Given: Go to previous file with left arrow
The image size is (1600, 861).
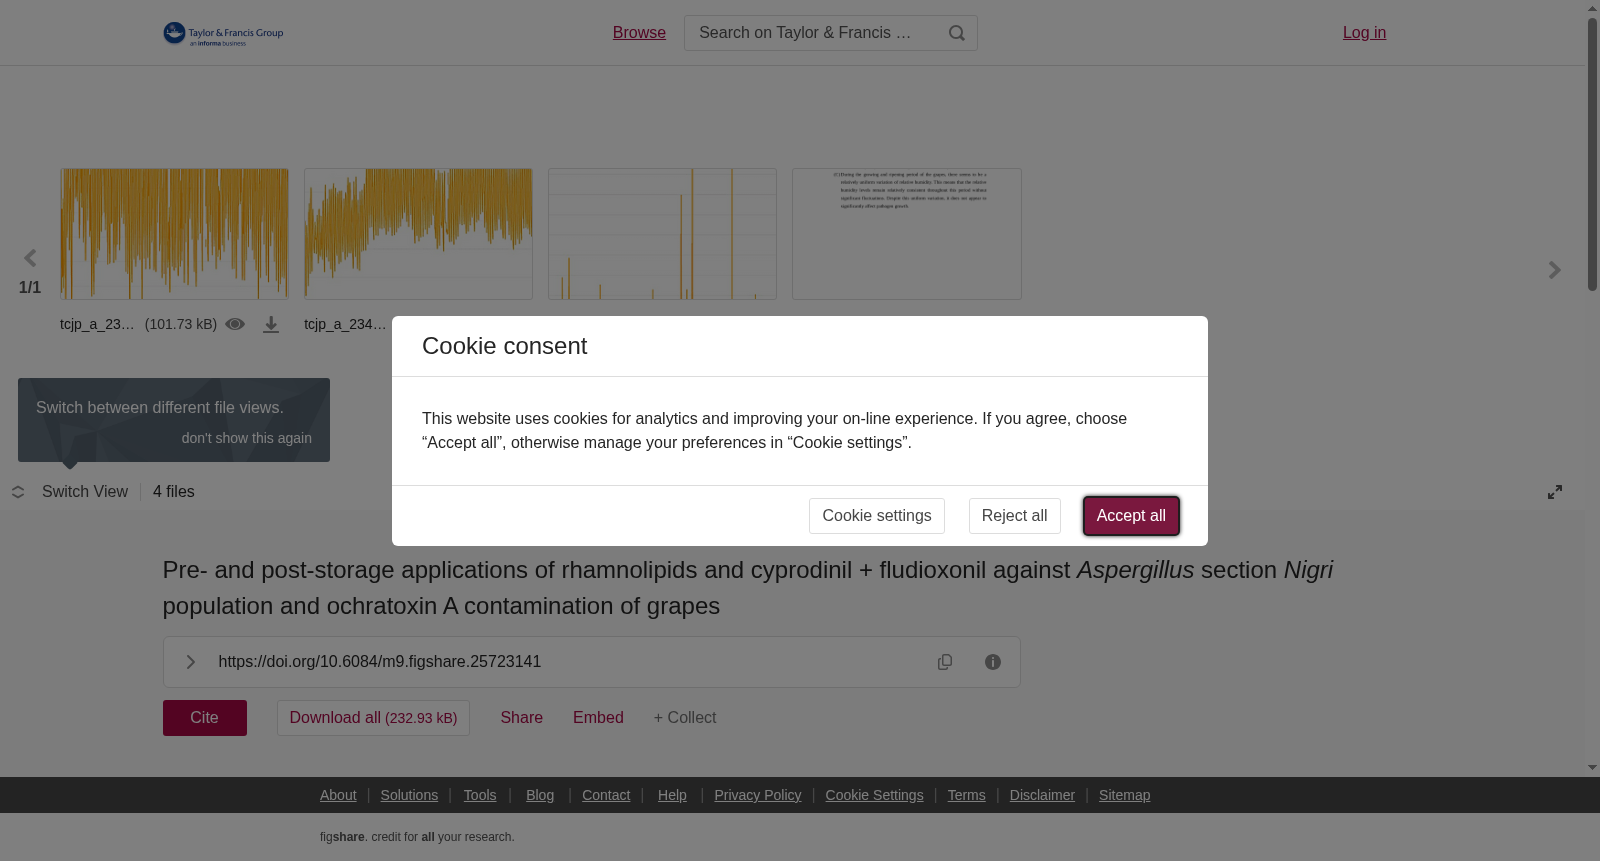Looking at the screenshot, I should (x=30, y=259).
